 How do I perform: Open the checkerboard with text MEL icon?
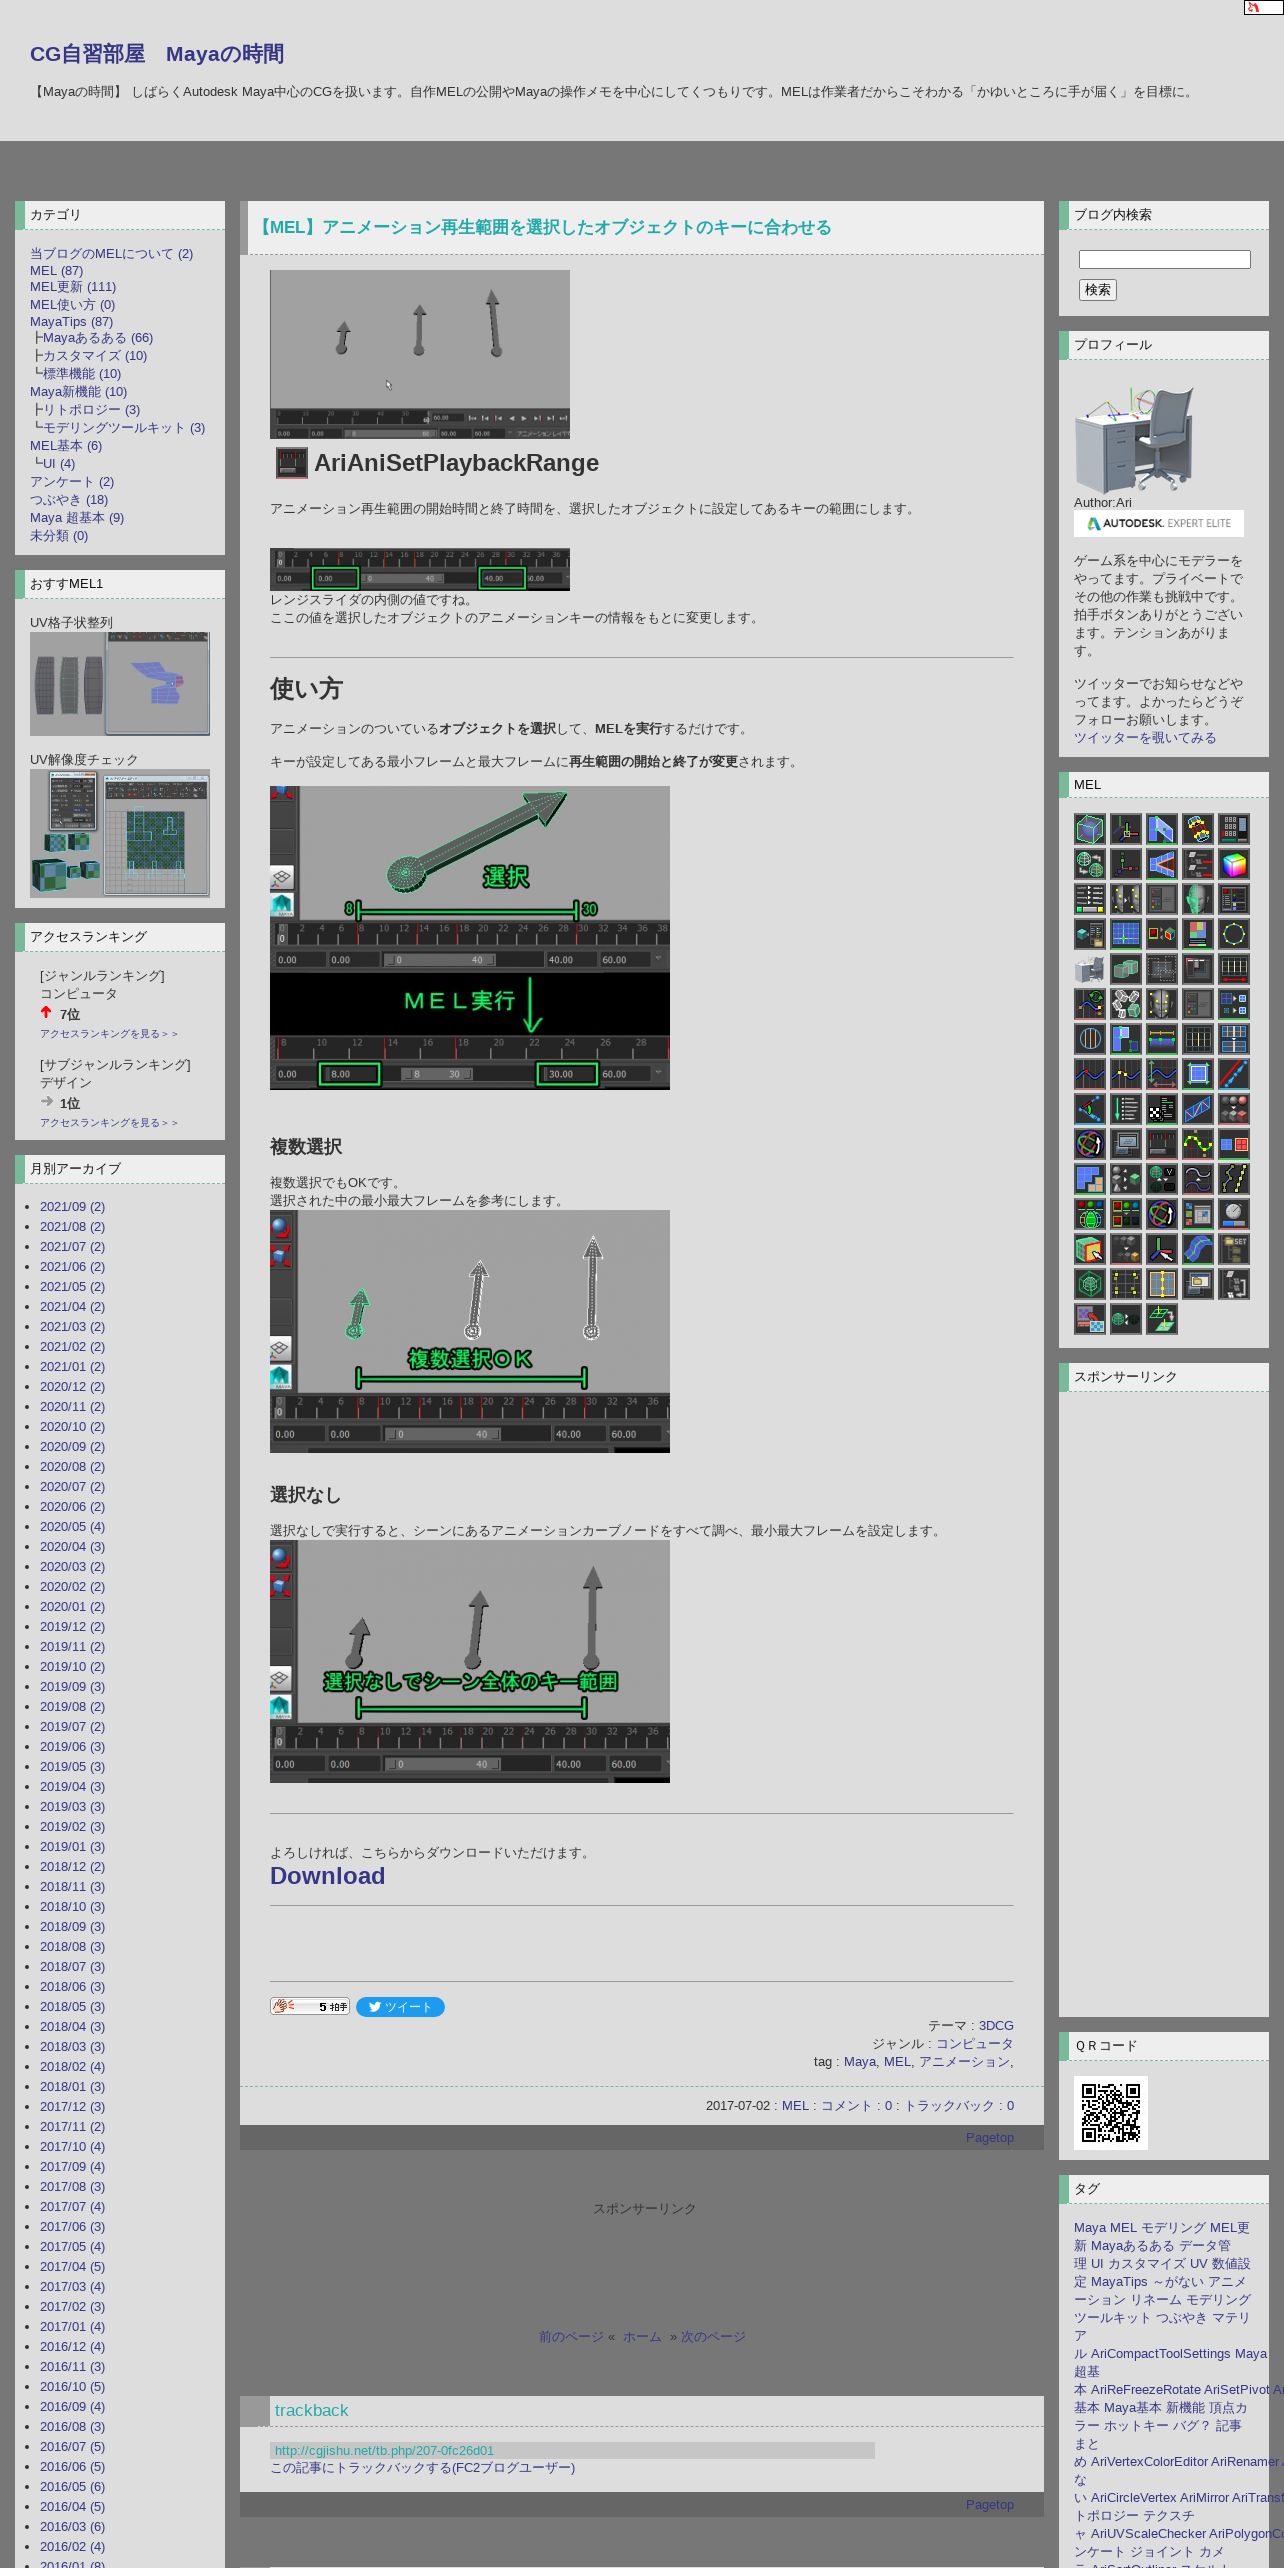(x=1162, y=1109)
